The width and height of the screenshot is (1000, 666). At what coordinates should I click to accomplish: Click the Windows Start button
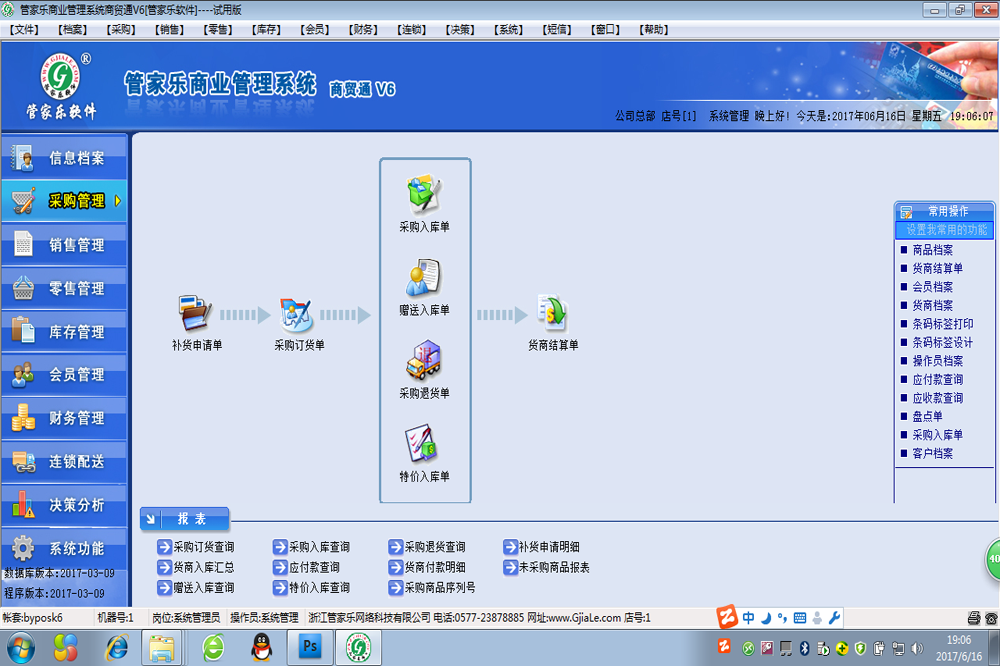point(20,648)
